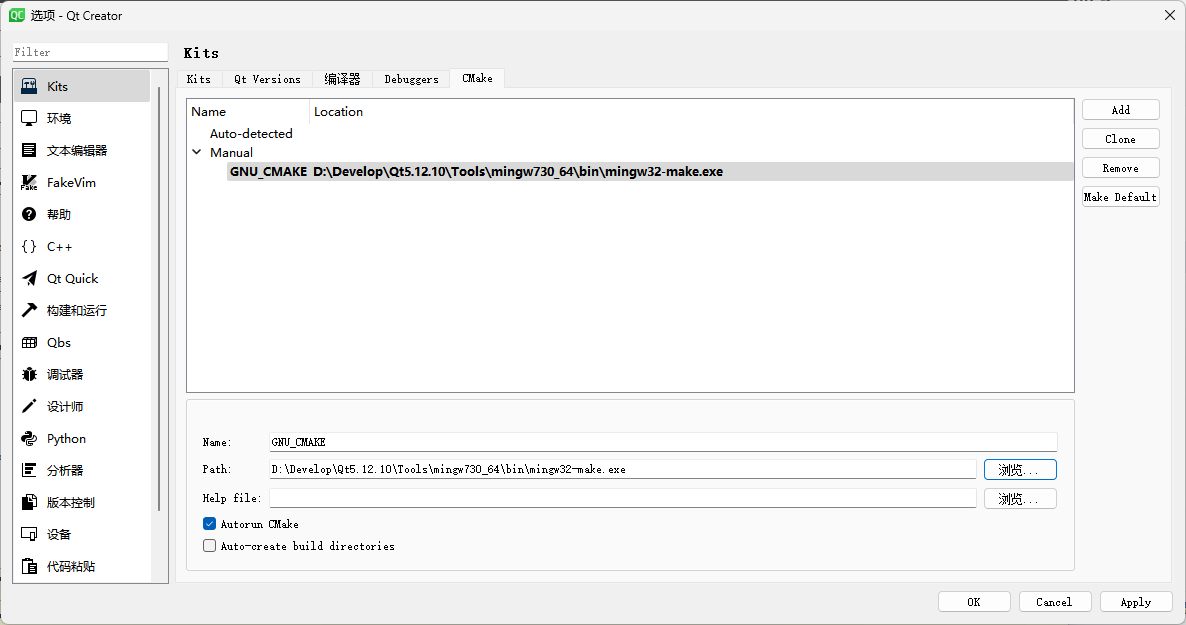Screen dimensions: 1186x625
Task: Disable the Autorun CMake checkbox
Action: (210, 524)
